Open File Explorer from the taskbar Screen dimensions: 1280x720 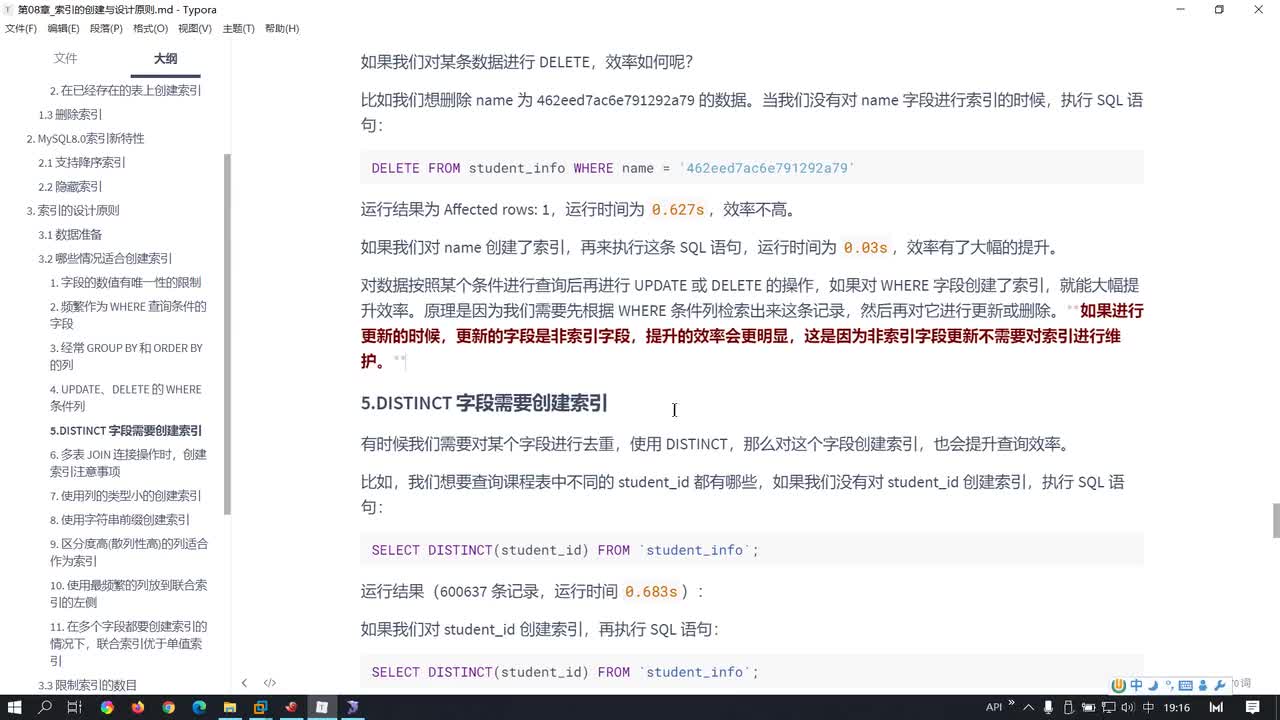pyautogui.click(x=230, y=707)
